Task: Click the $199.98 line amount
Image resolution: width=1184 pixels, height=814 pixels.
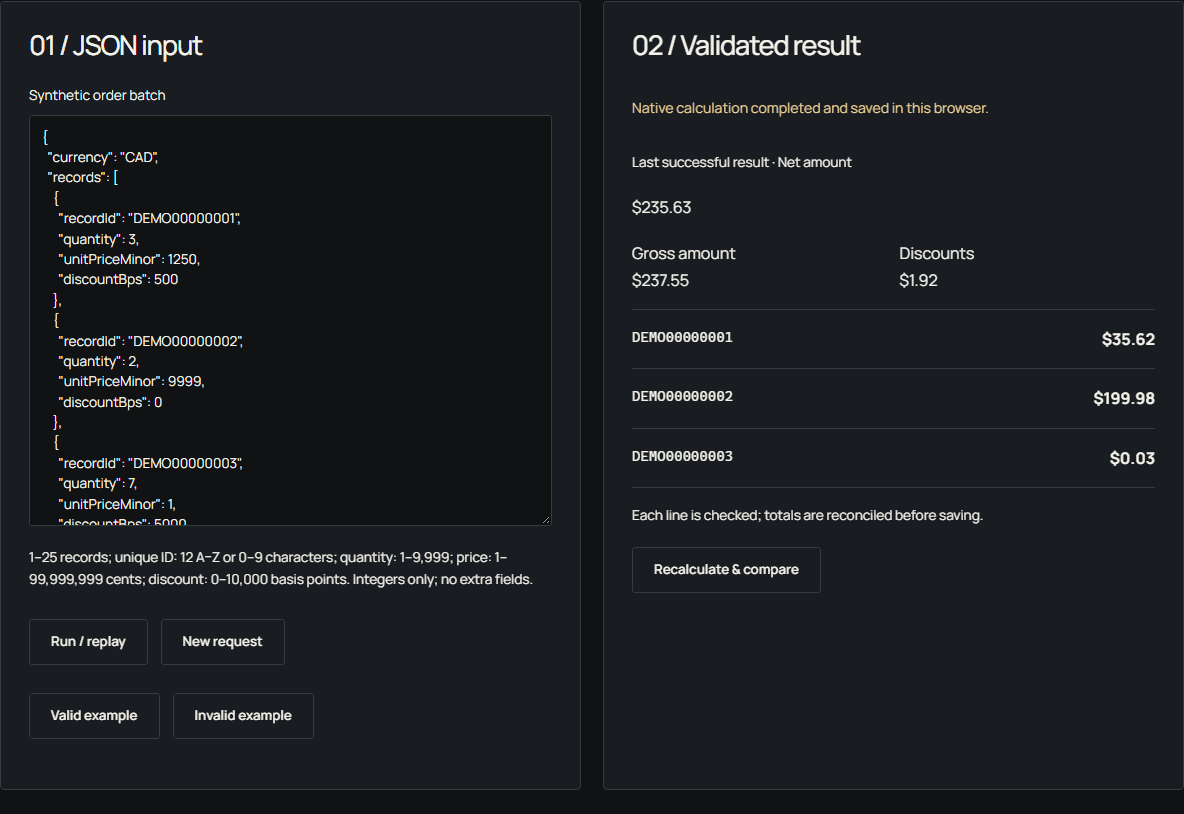Action: pos(1124,398)
